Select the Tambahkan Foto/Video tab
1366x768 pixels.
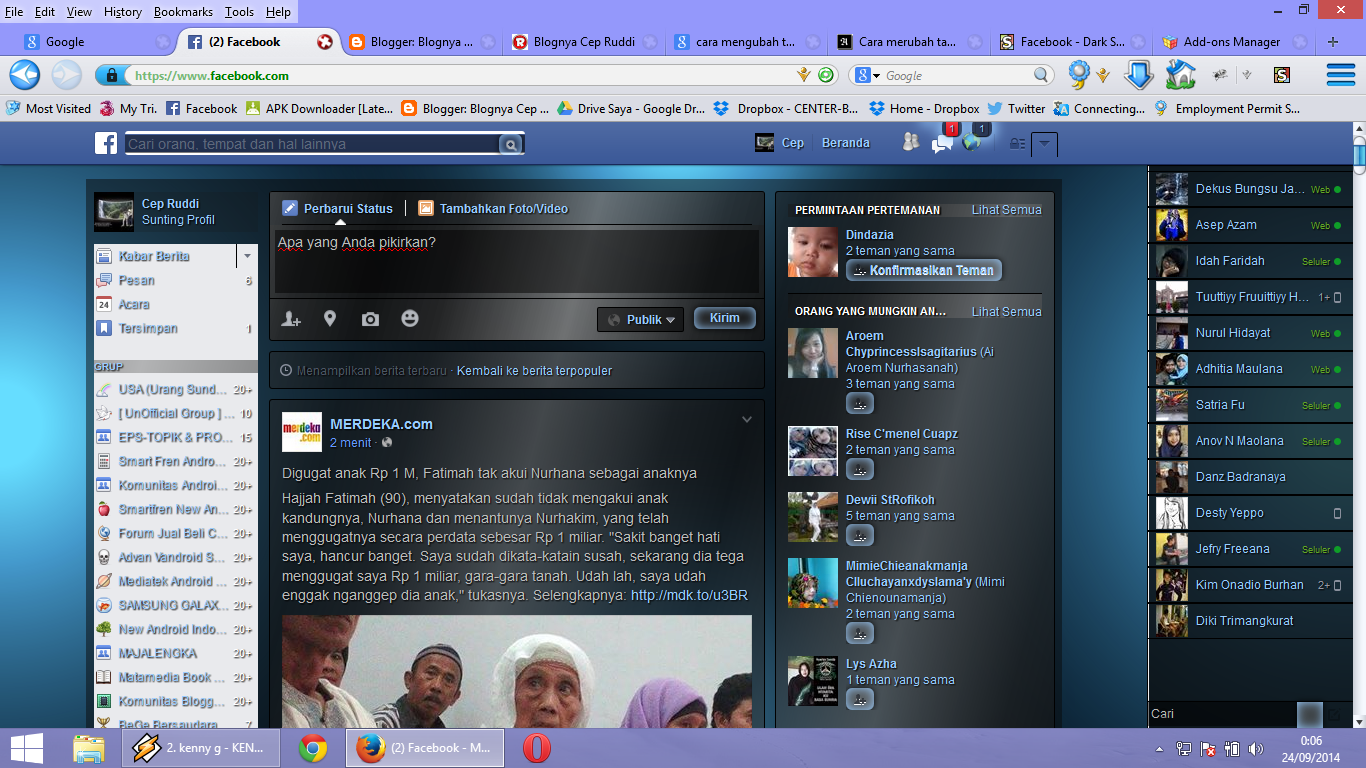493,209
